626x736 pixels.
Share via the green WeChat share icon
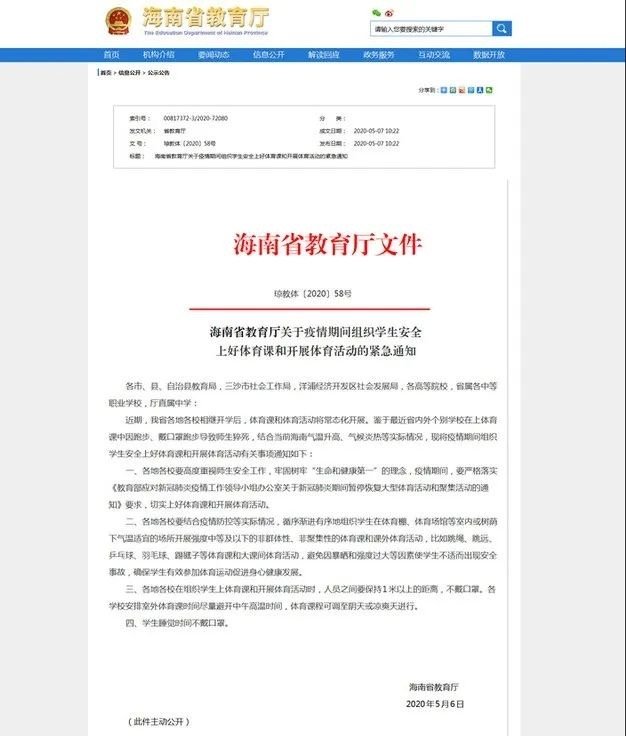coord(489,90)
